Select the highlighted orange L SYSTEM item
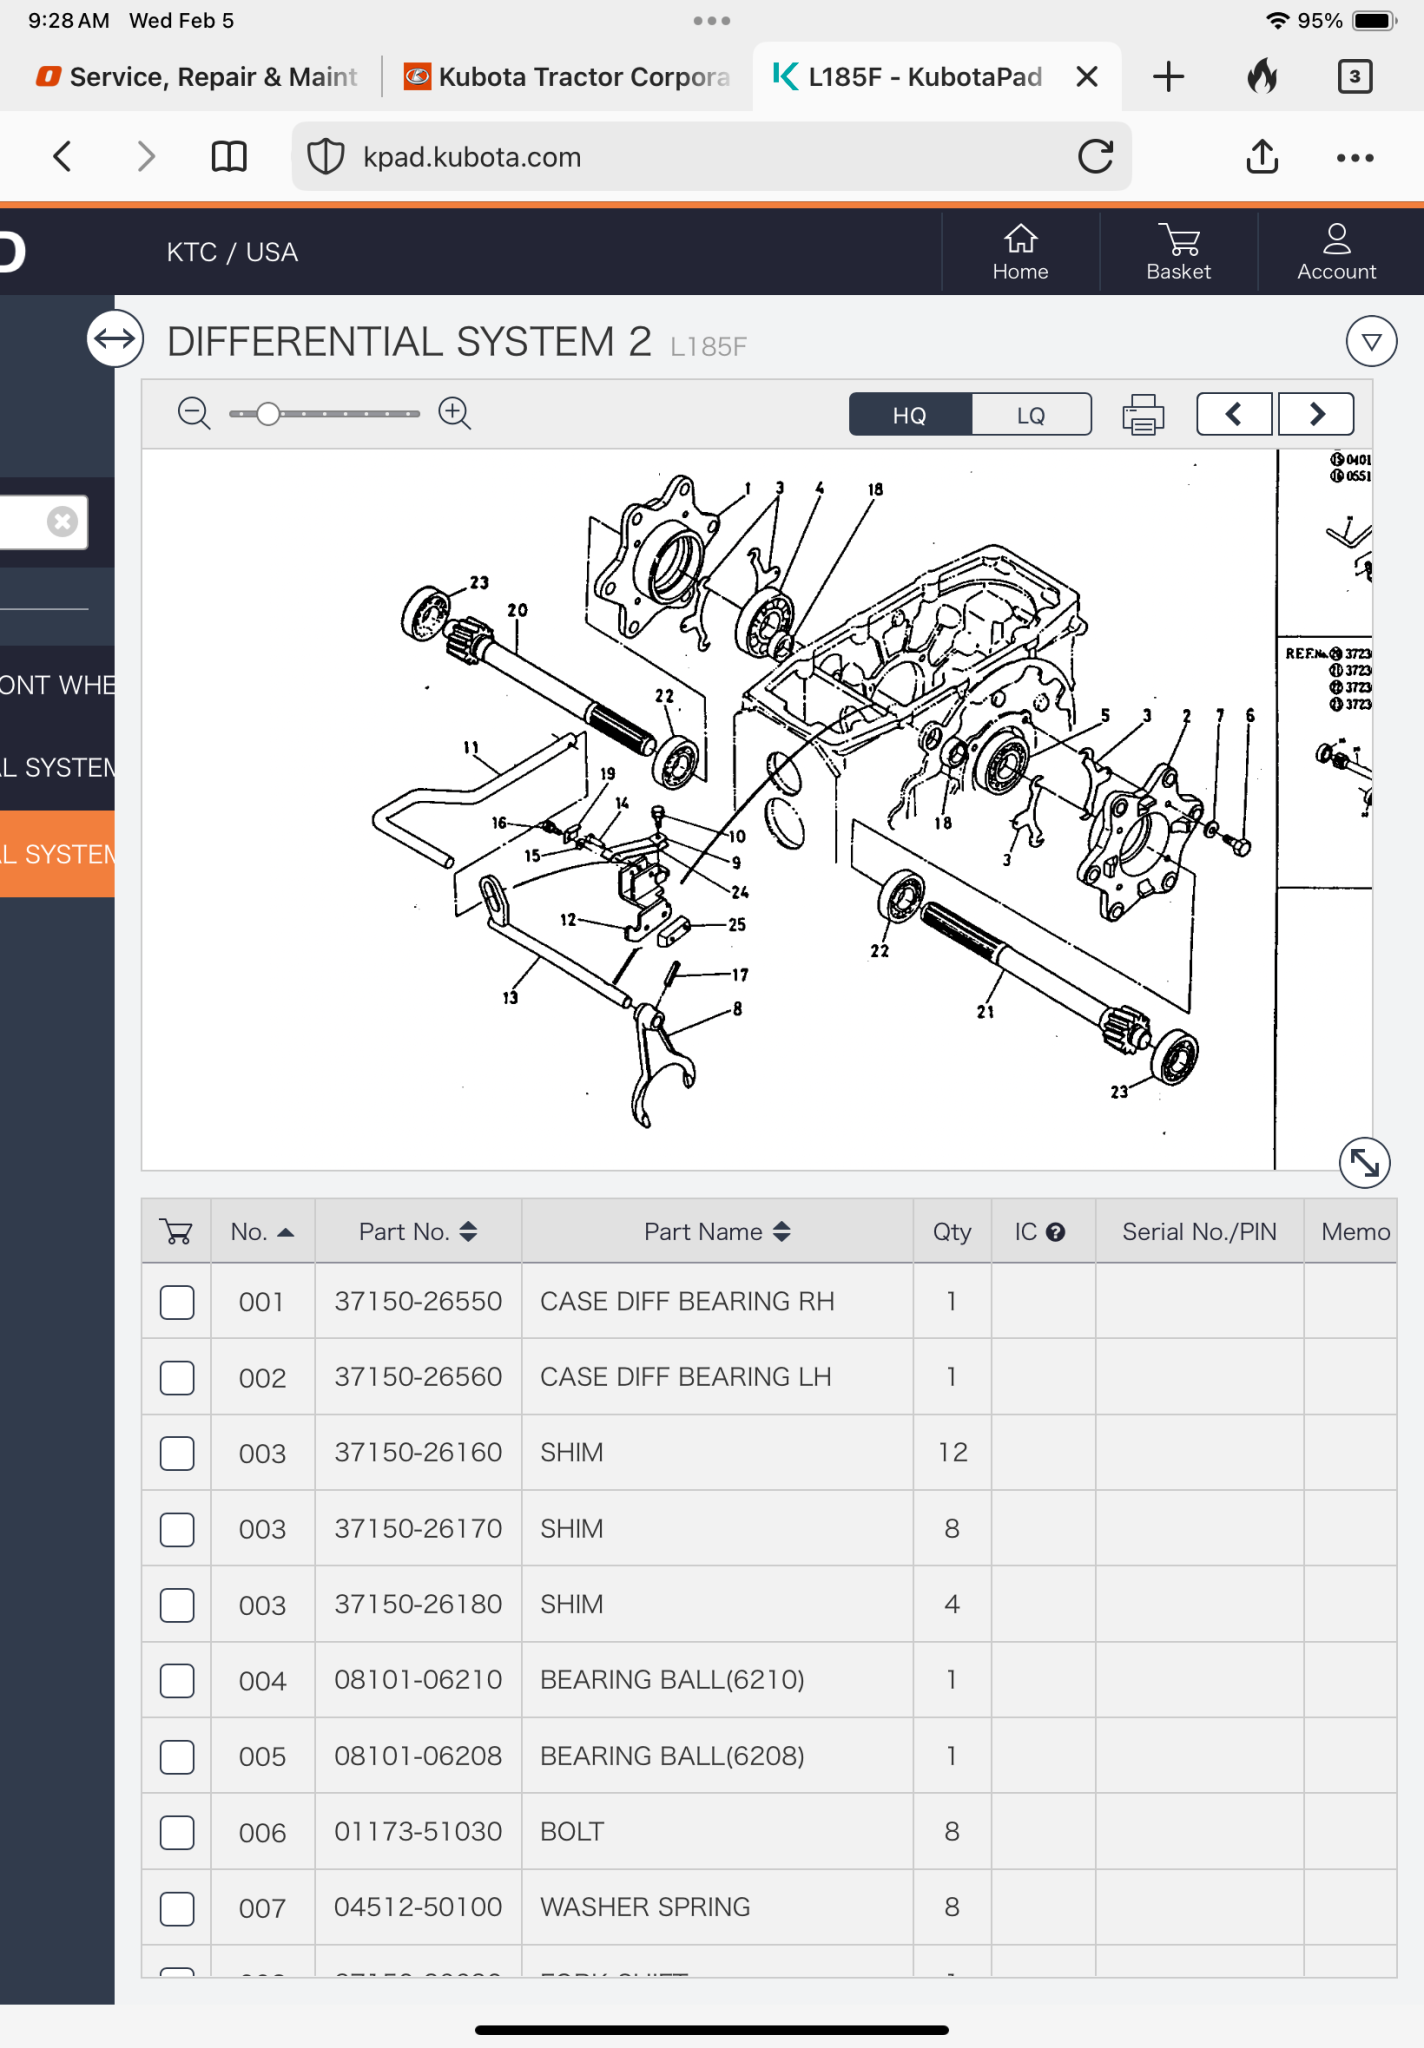 pyautogui.click(x=57, y=854)
